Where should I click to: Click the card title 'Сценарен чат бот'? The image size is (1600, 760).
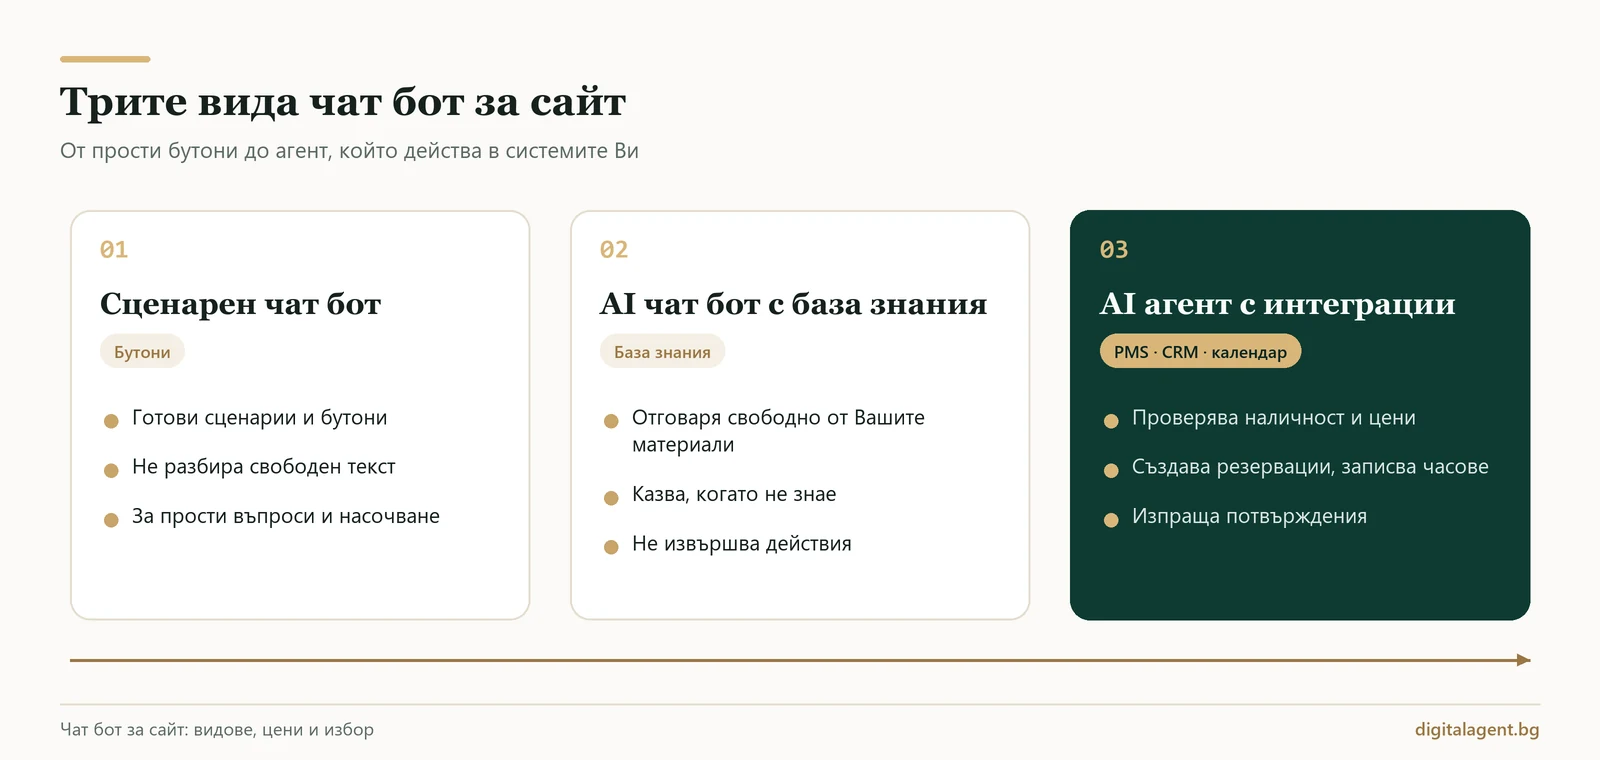point(240,304)
